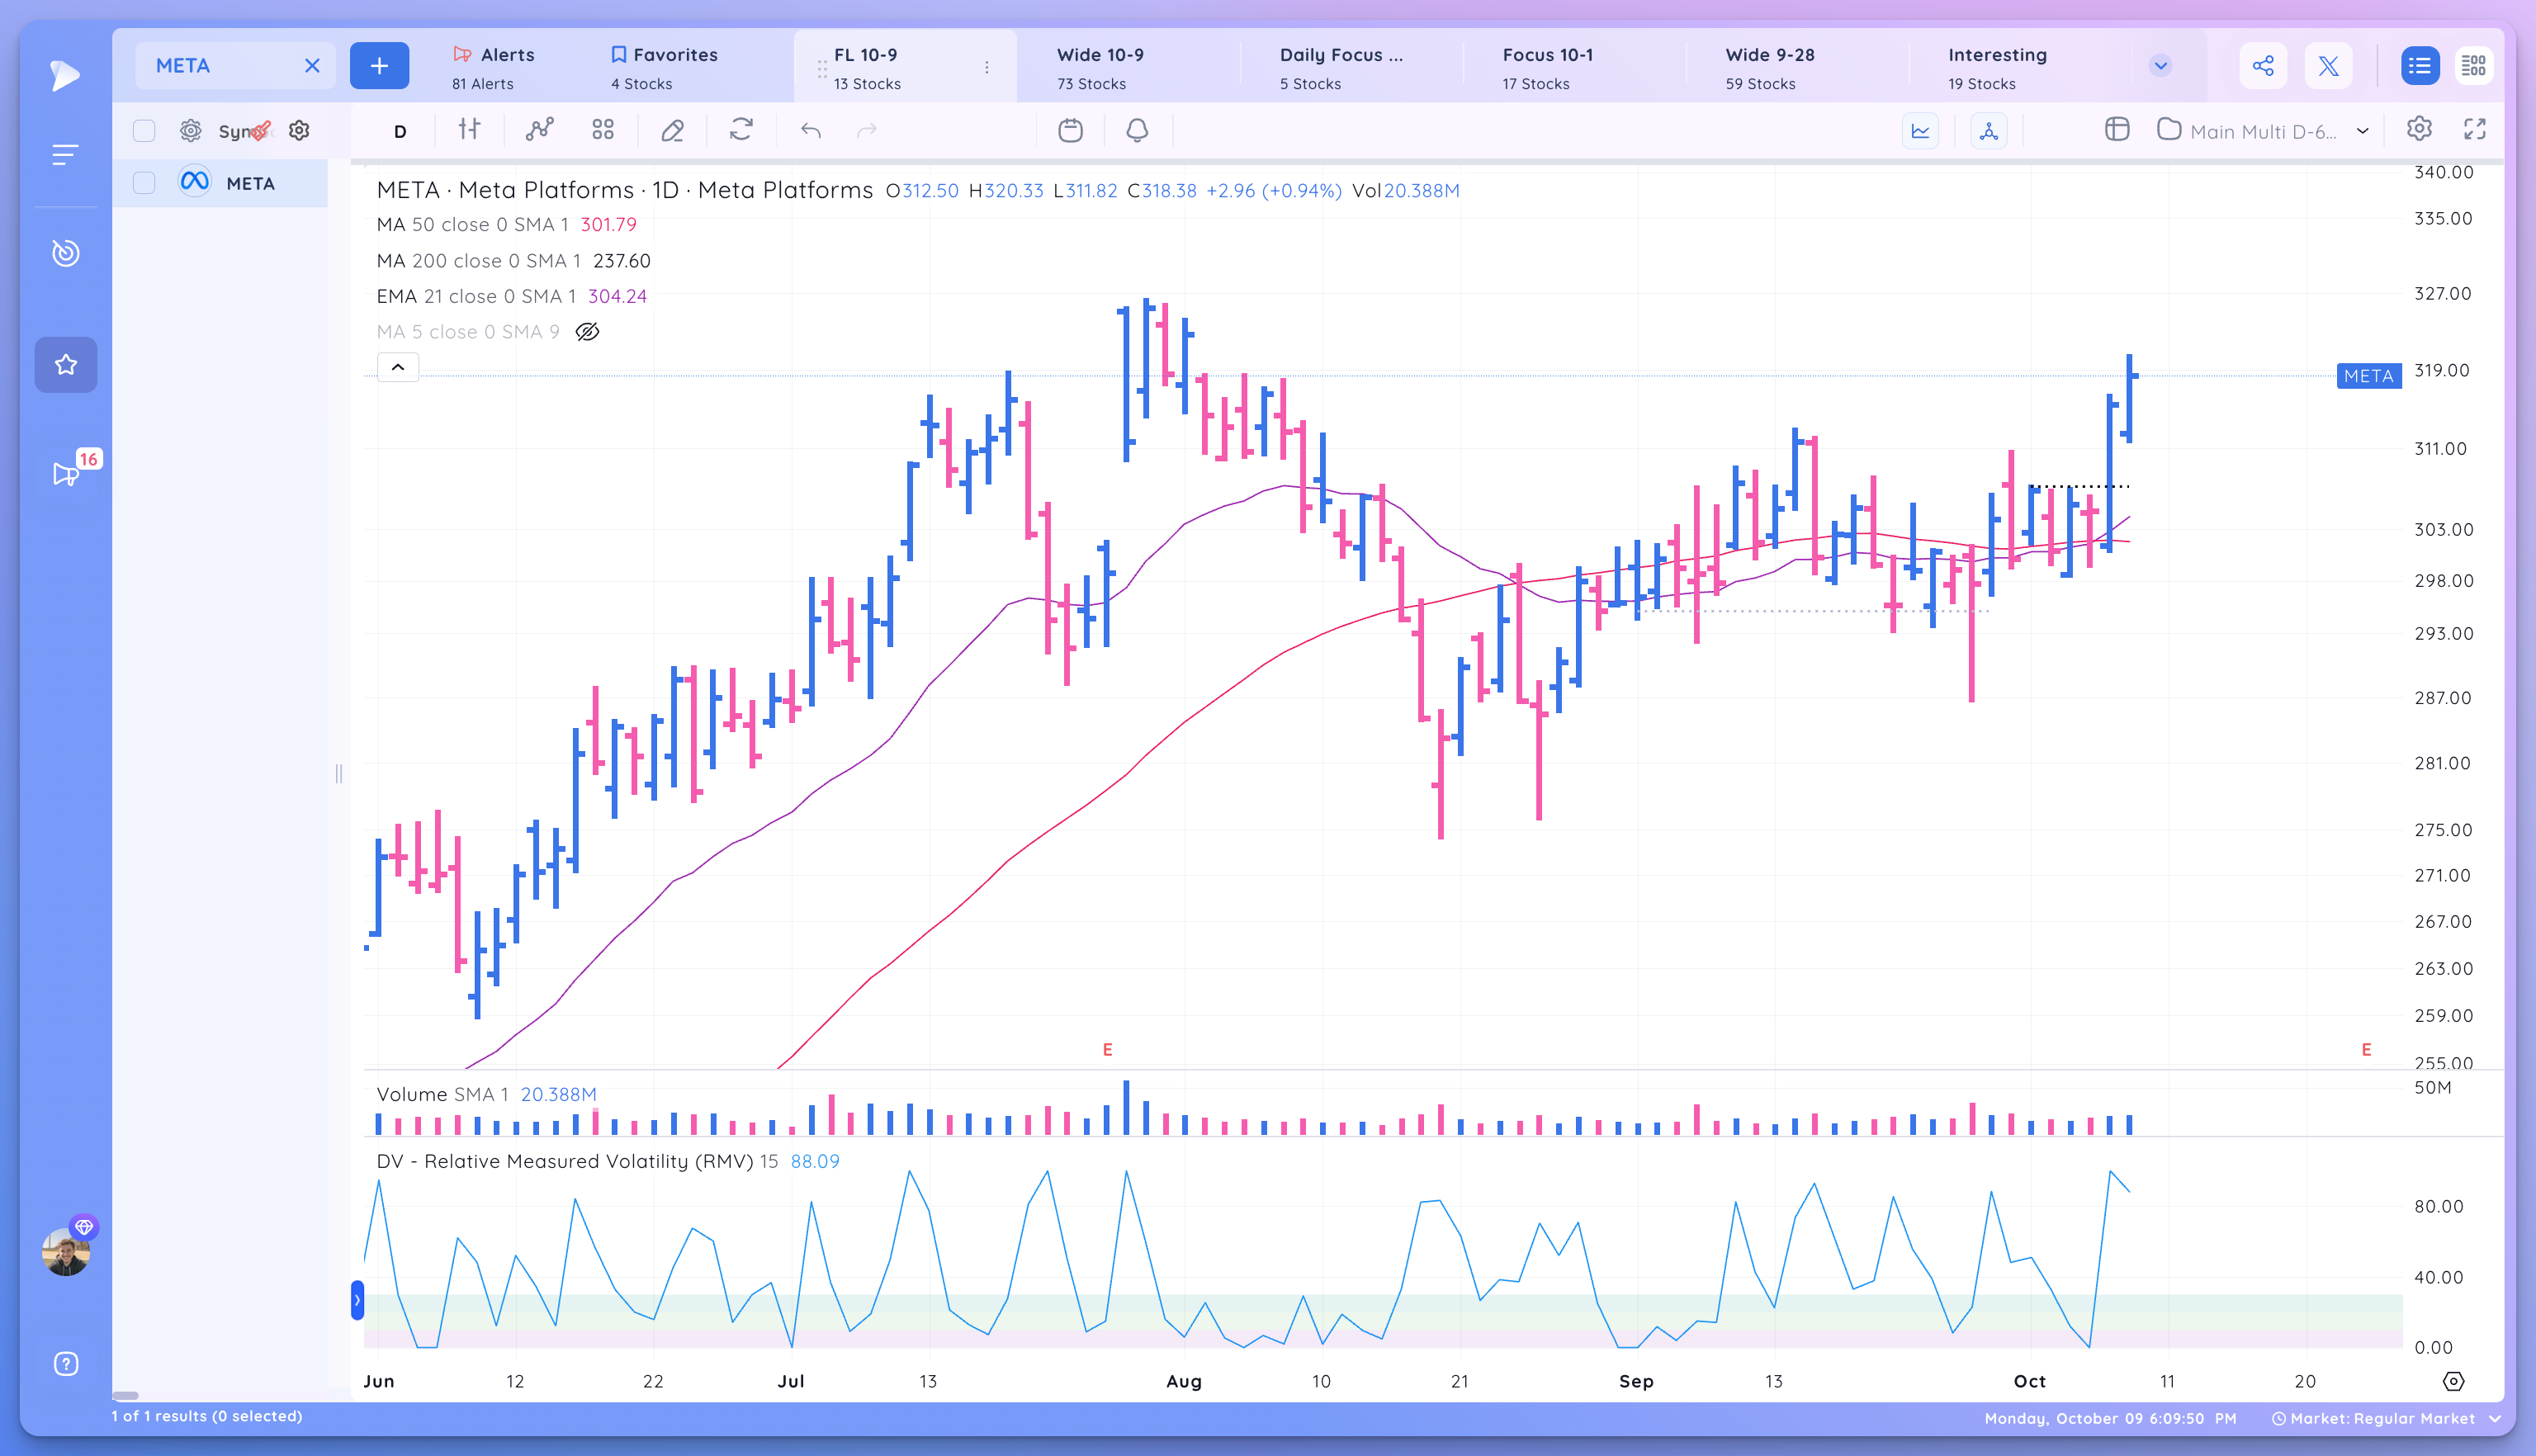This screenshot has width=2536, height=1456.
Task: Click the refresh/replay arrows icon
Action: (x=741, y=130)
